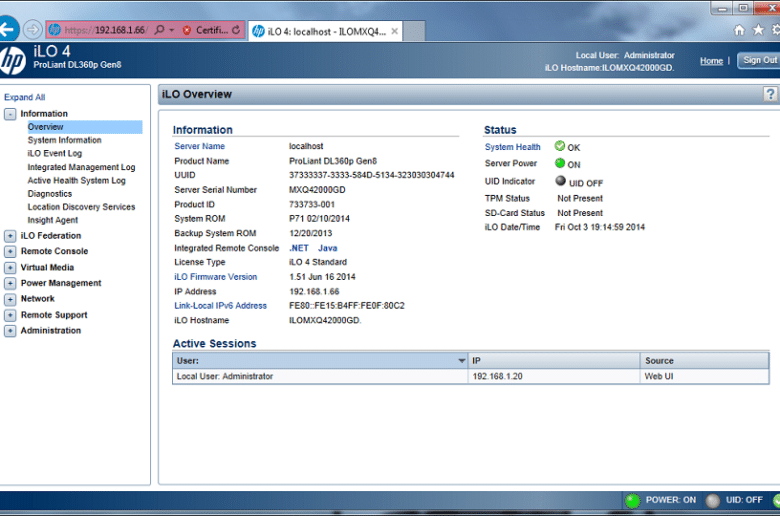This screenshot has width=780, height=516.
Task: Click the address bar HP favicon
Action: 55,30
